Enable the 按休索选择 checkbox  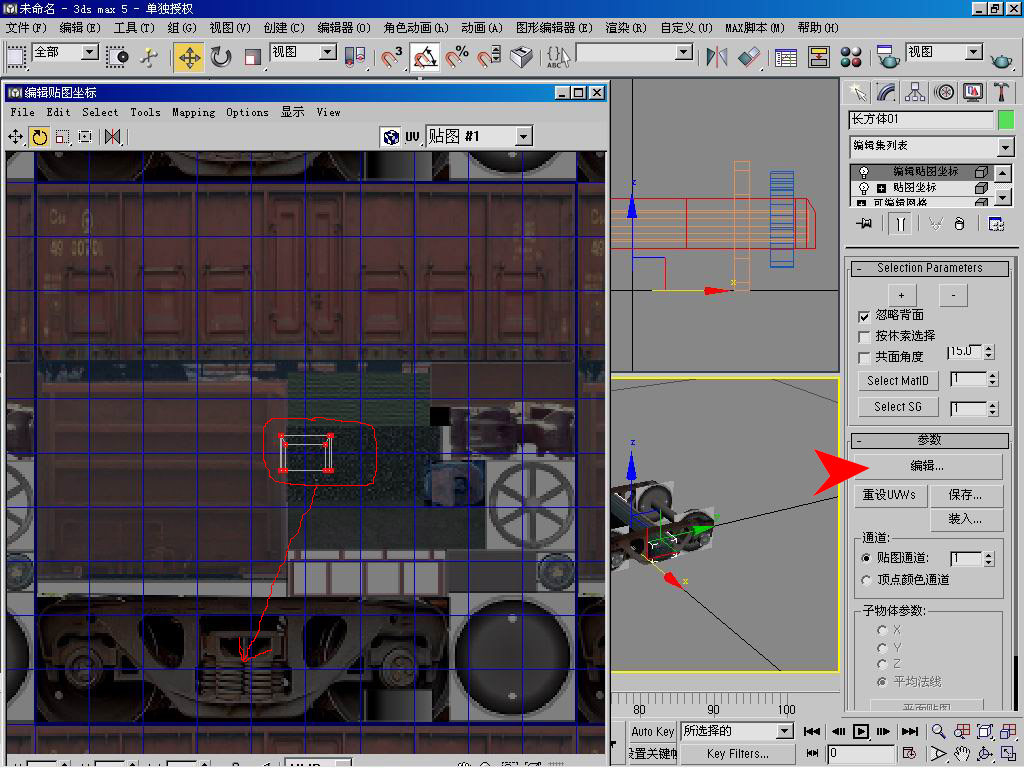pyautogui.click(x=865, y=337)
